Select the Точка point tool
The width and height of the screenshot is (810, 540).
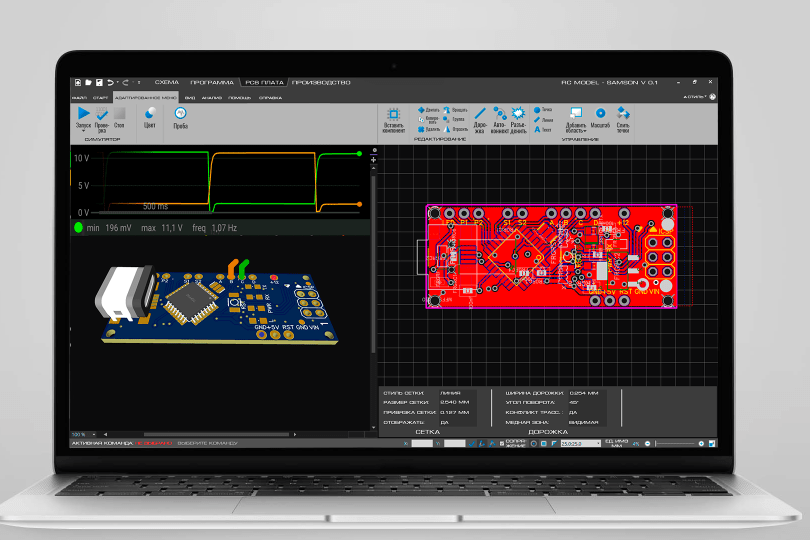pyautogui.click(x=543, y=110)
